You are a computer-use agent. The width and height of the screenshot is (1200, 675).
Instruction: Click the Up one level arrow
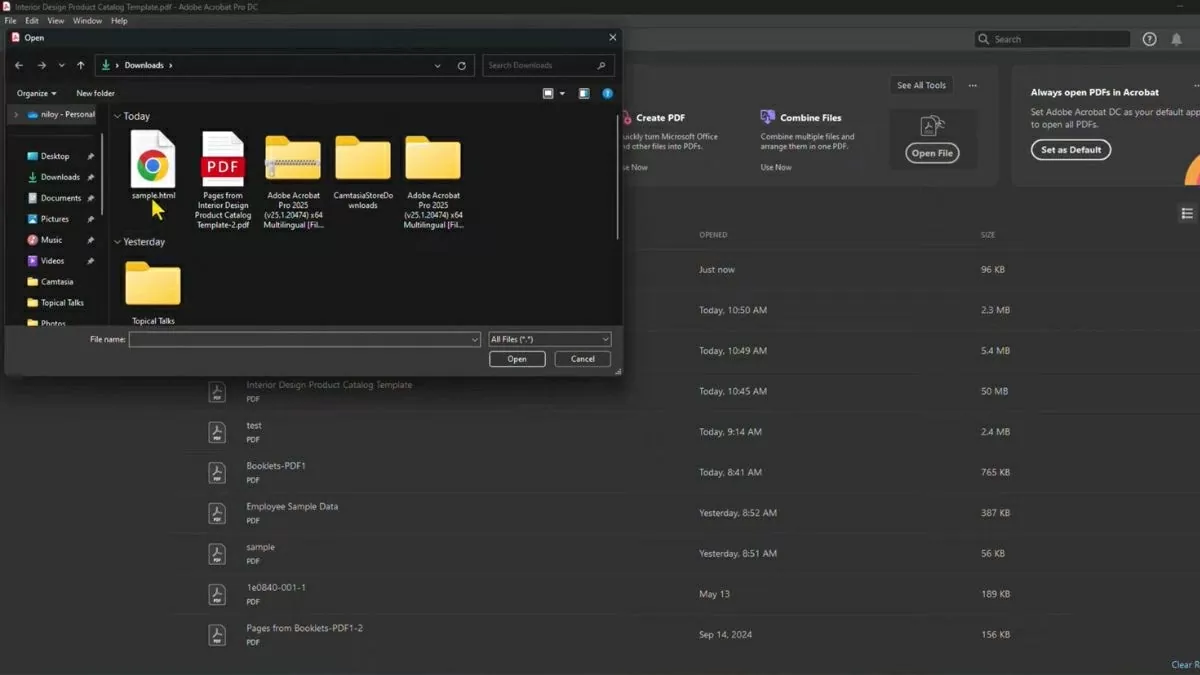pyautogui.click(x=81, y=66)
